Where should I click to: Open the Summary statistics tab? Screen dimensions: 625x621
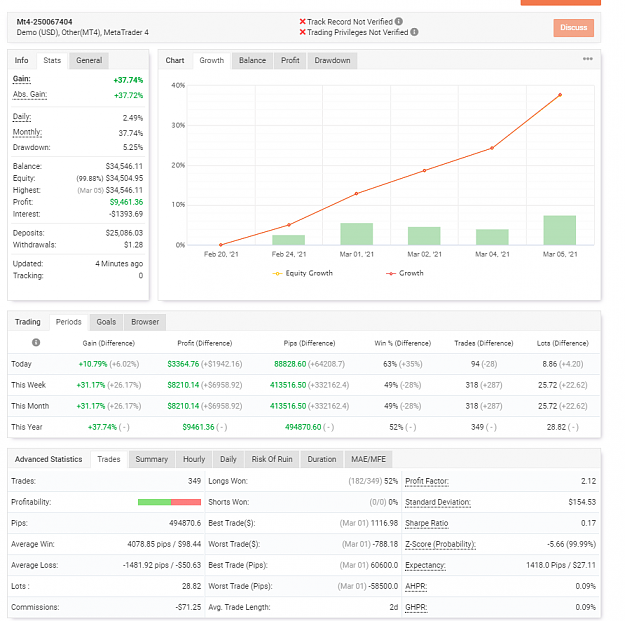(151, 460)
